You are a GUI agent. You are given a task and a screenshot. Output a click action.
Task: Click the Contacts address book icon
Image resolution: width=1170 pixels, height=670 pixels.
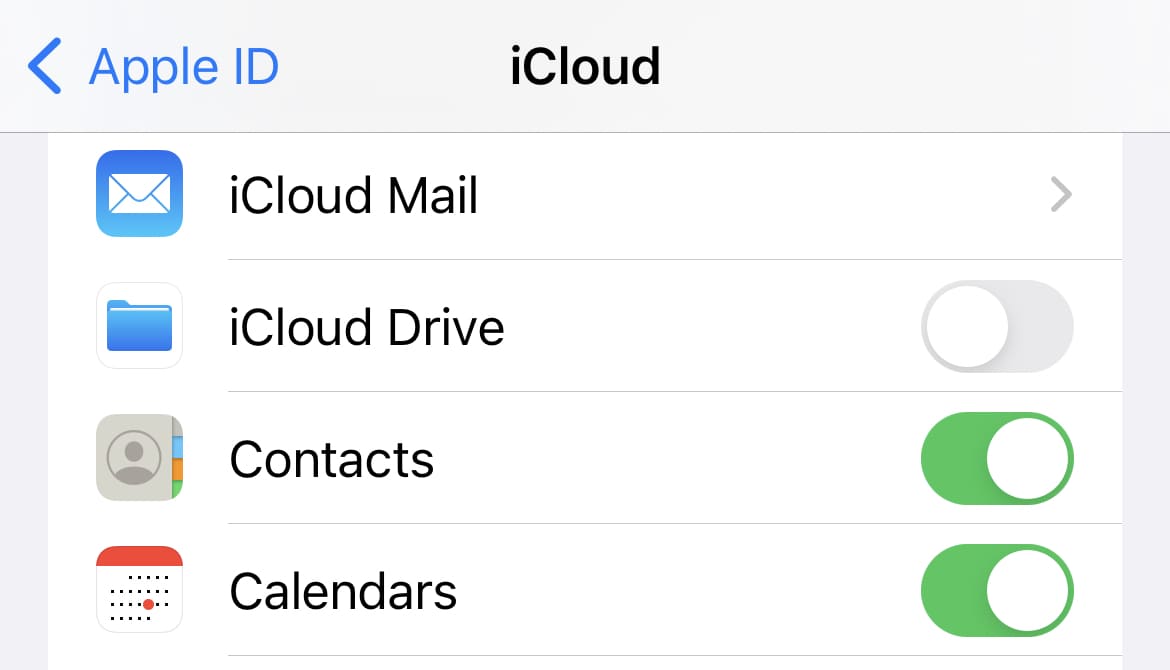coord(139,458)
